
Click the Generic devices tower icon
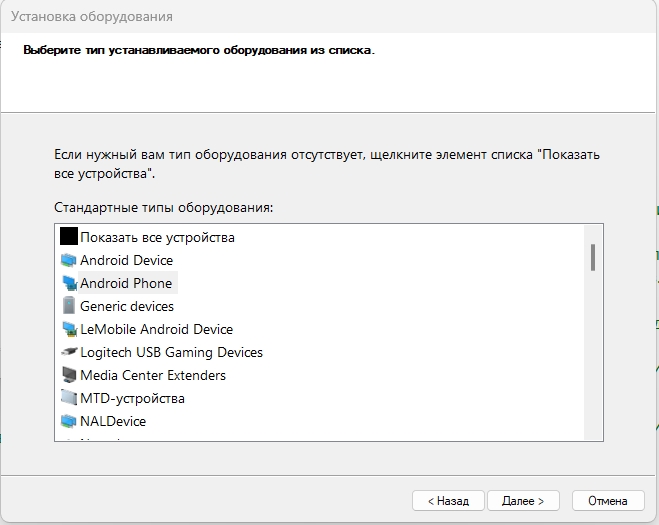69,306
